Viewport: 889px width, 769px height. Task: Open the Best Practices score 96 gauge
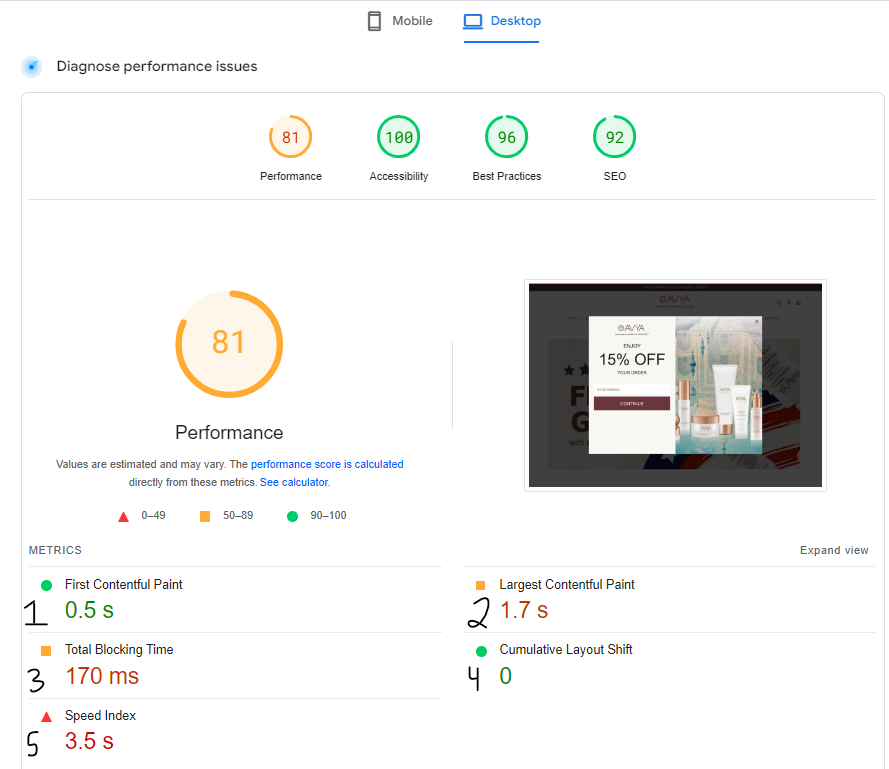point(506,138)
